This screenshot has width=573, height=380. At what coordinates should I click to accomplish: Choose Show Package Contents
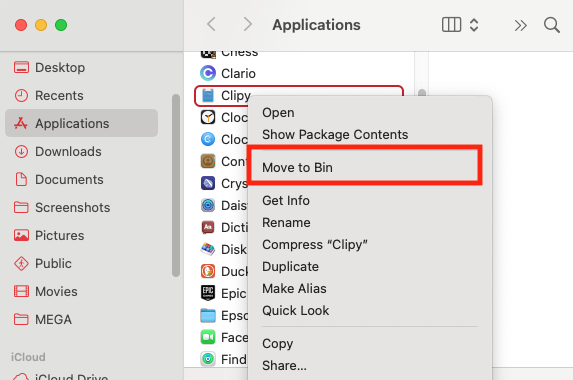point(370,134)
